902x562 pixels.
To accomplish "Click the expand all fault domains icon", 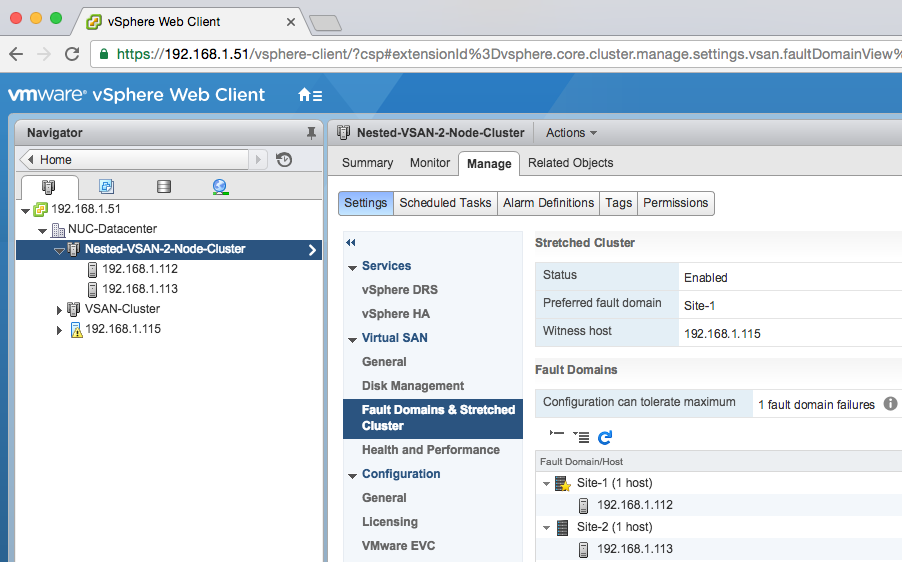I will click(581, 437).
